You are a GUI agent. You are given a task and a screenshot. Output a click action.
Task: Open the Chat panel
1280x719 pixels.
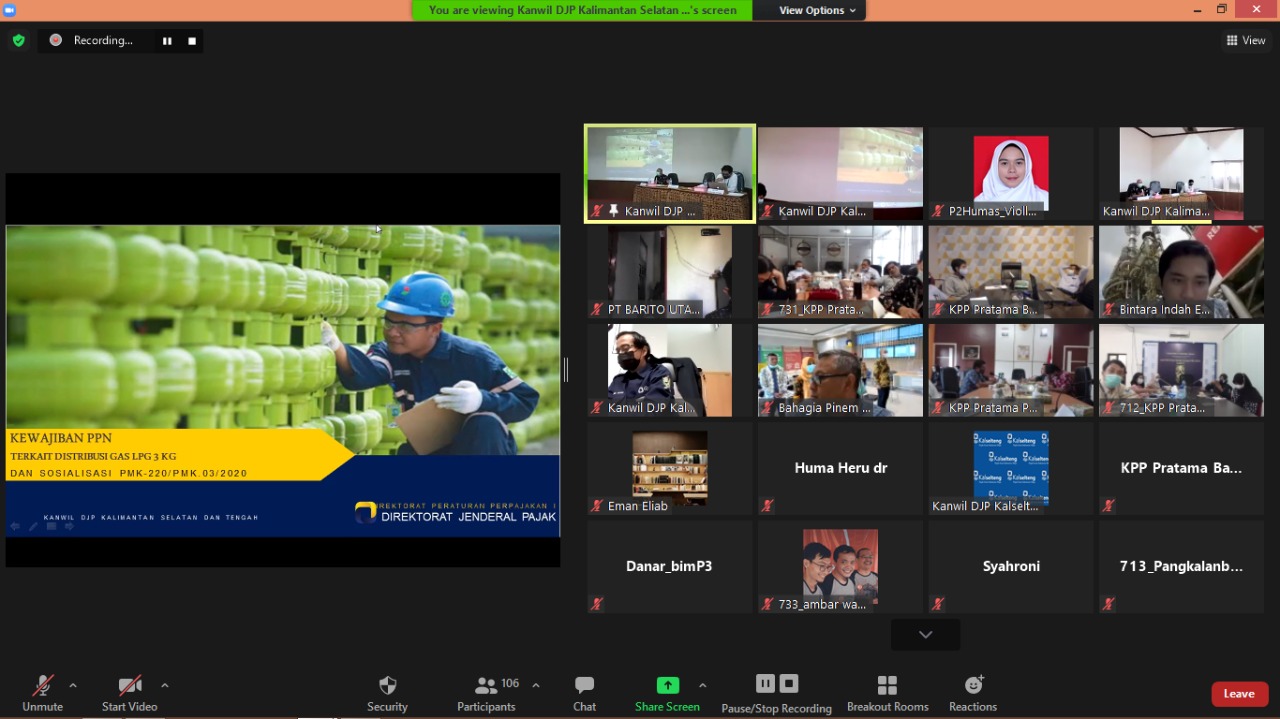pyautogui.click(x=584, y=686)
